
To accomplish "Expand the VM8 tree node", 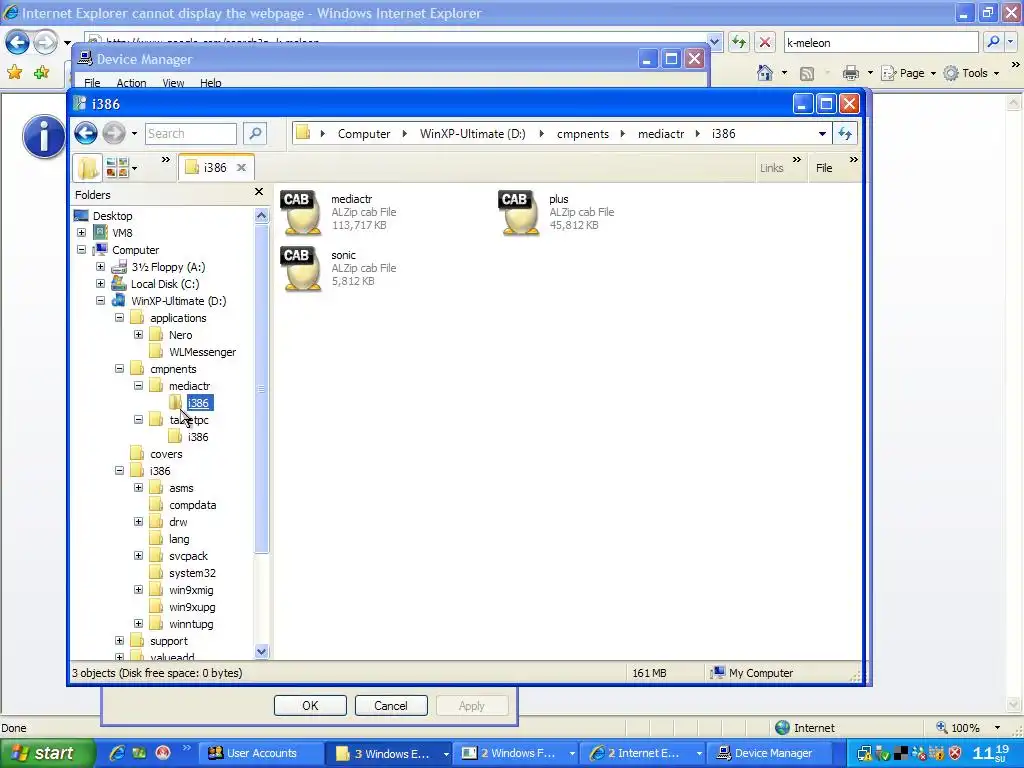I will 81,232.
